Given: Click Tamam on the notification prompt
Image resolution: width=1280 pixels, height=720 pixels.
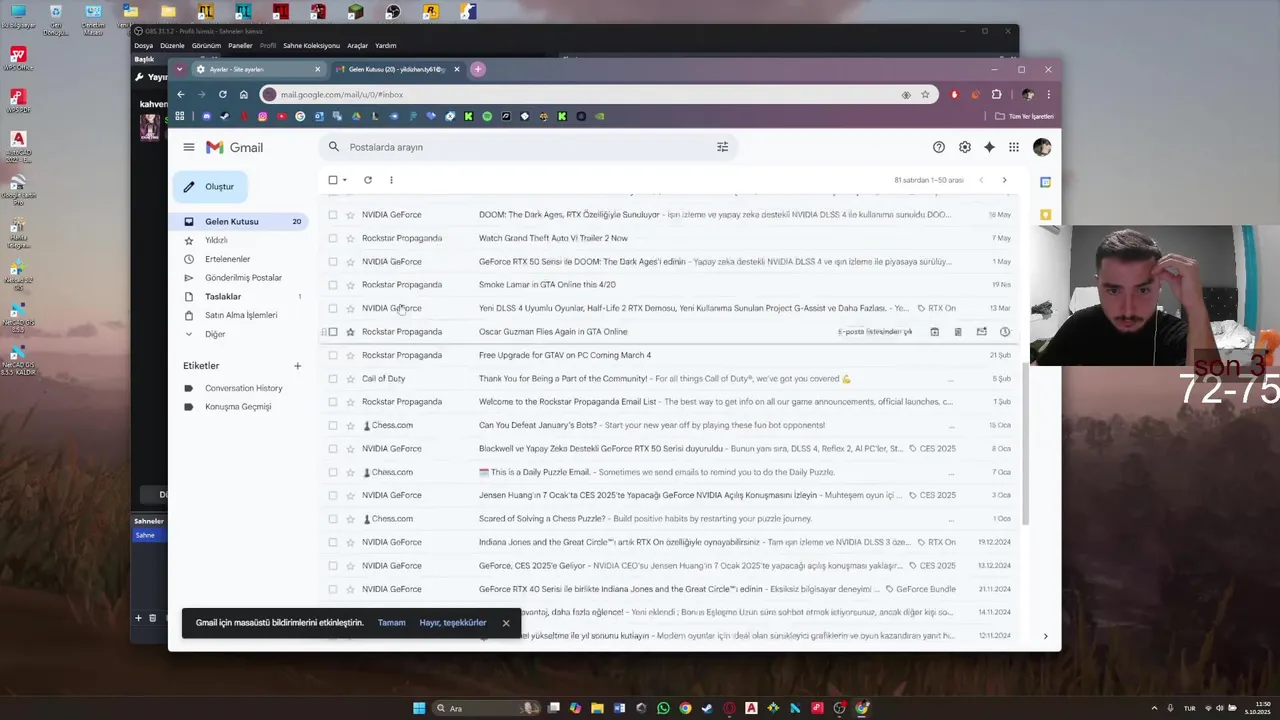Looking at the screenshot, I should click(x=392, y=623).
